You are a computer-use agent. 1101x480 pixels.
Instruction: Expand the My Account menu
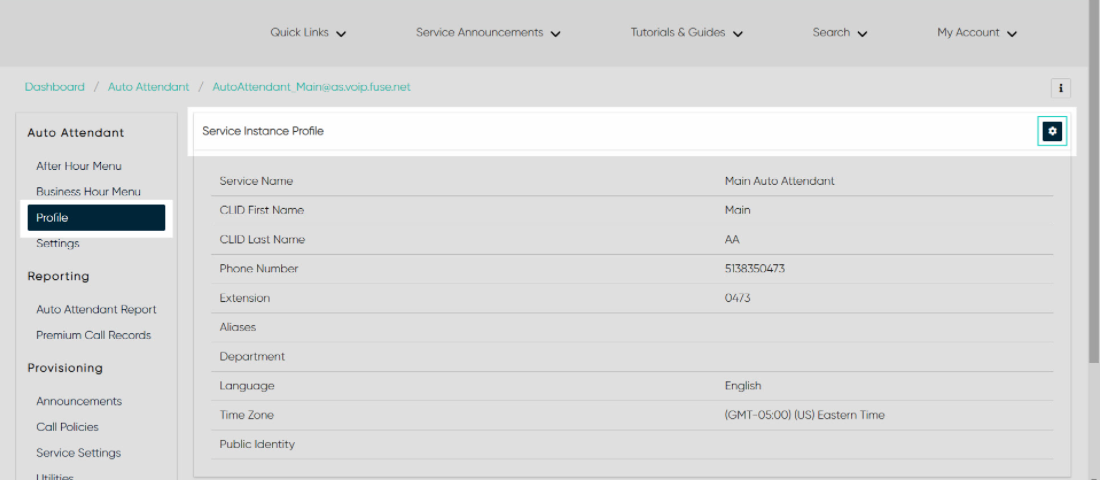pos(977,33)
